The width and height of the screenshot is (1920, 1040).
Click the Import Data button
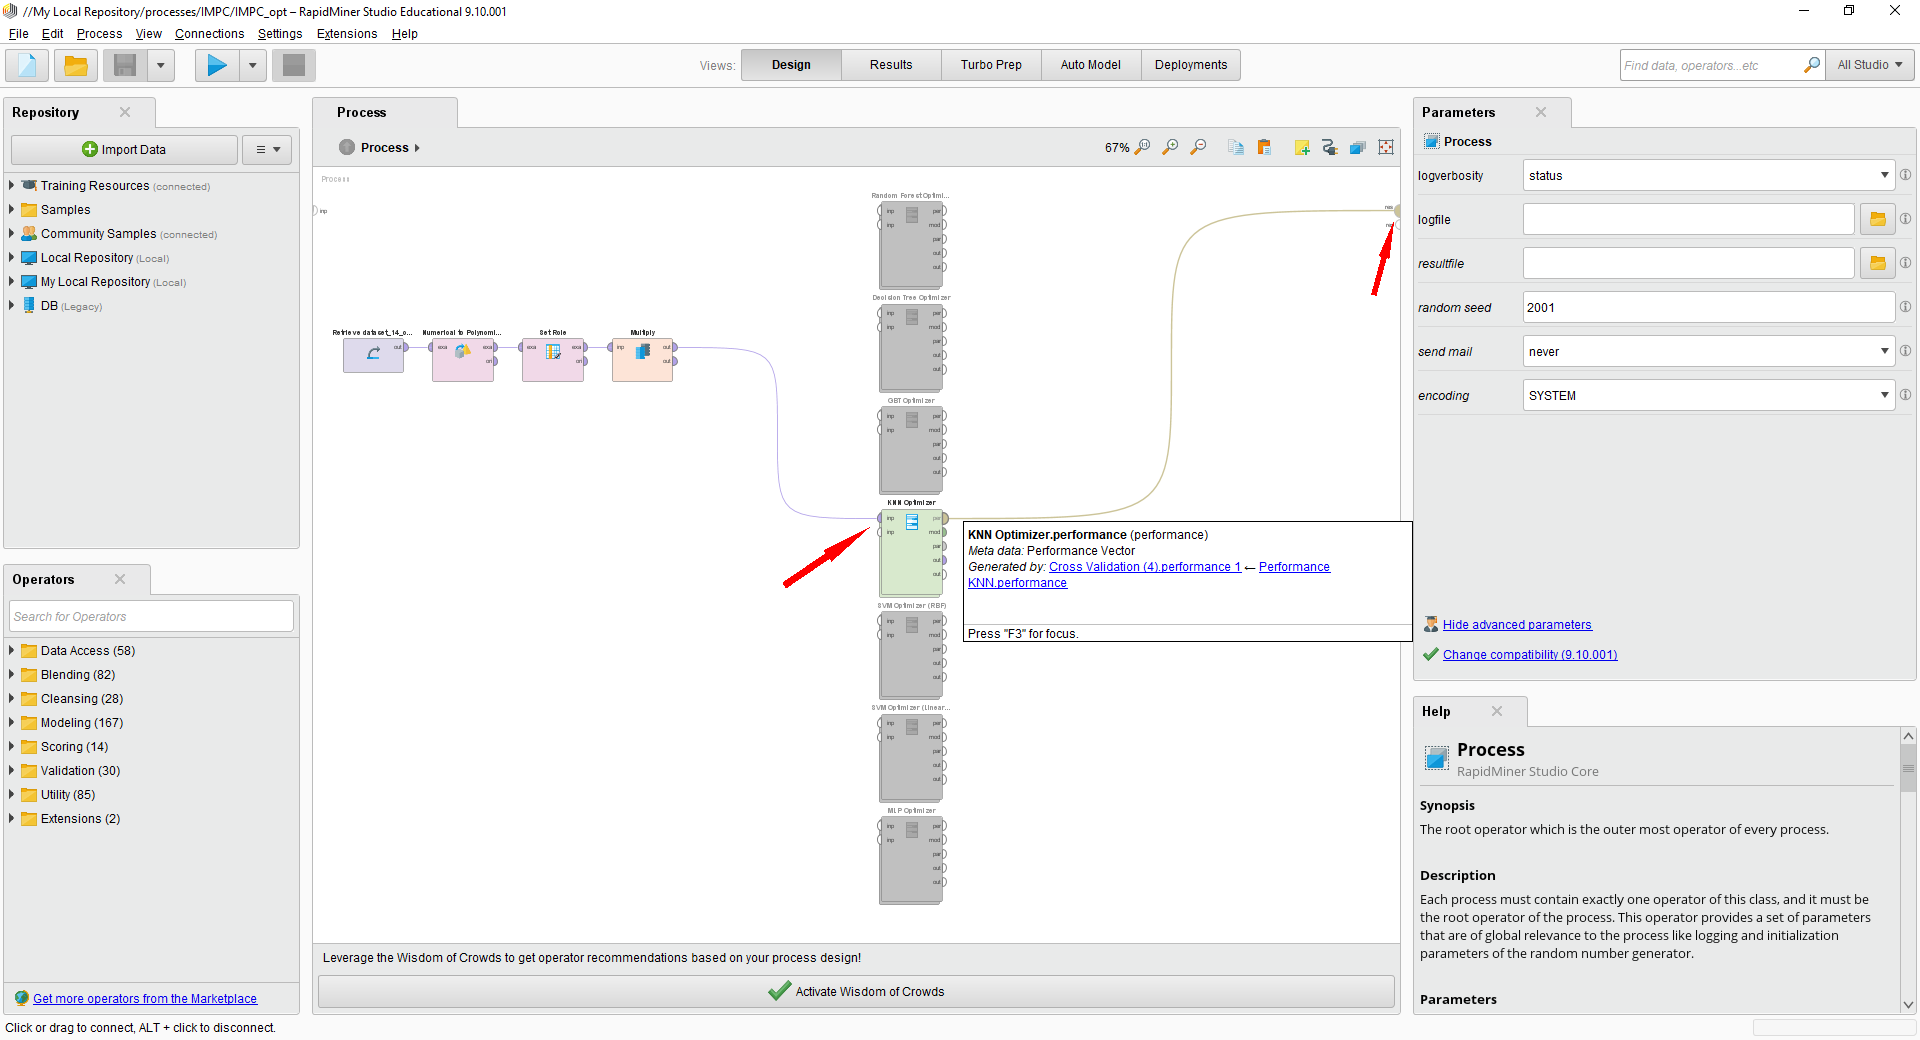point(124,149)
